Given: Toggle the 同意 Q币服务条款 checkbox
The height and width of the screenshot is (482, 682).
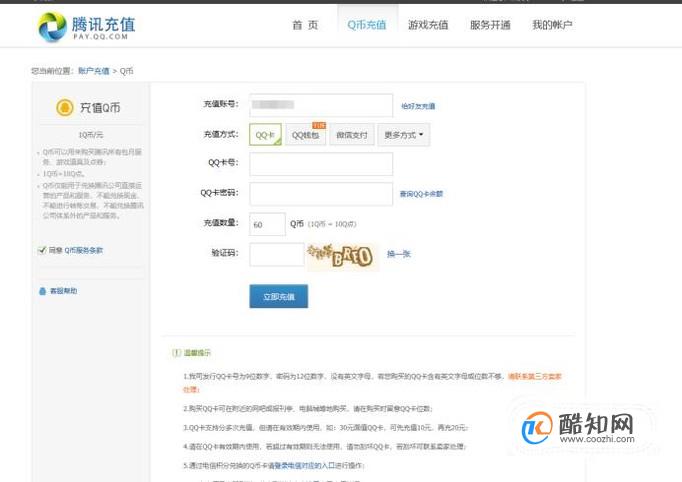Looking at the screenshot, I should tap(42, 250).
